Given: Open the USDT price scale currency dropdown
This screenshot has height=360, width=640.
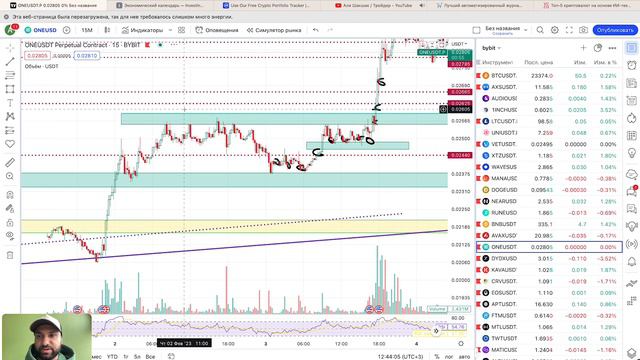Looking at the screenshot, I should point(460,44).
